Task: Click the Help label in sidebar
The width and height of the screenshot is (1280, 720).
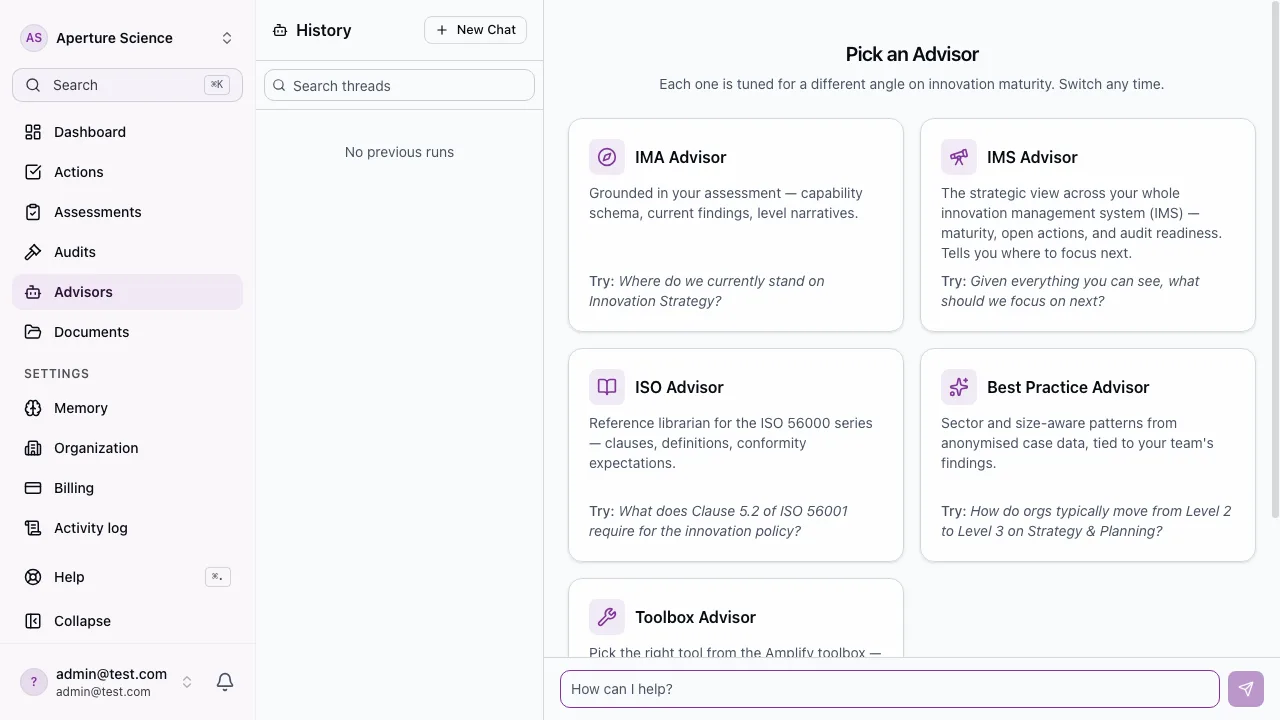Action: click(69, 577)
